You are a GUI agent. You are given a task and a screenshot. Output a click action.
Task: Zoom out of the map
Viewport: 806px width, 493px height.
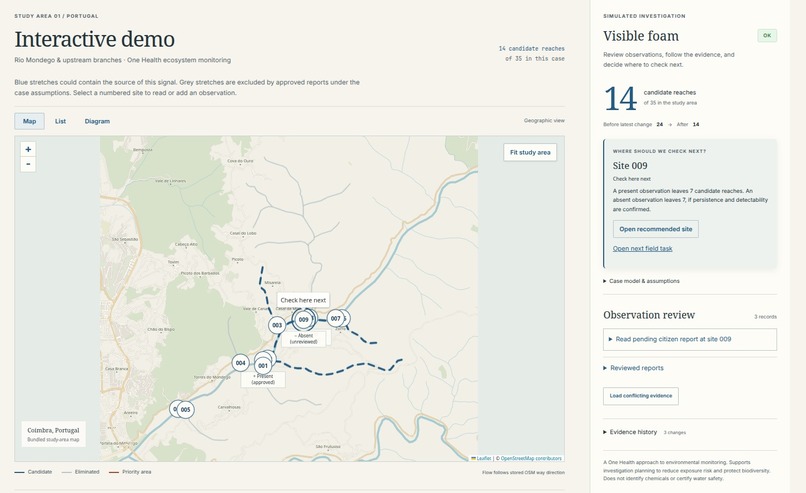28,164
